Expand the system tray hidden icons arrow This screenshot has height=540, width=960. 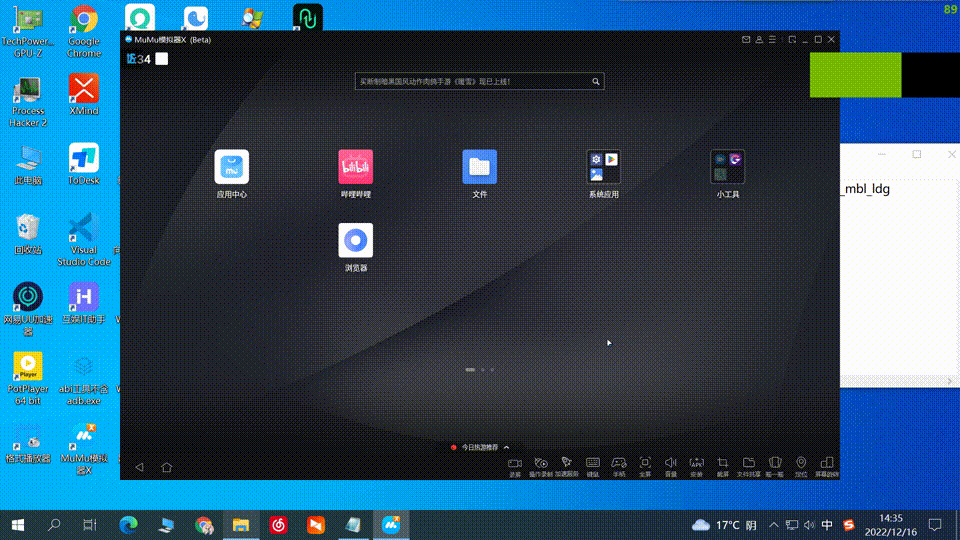click(774, 525)
